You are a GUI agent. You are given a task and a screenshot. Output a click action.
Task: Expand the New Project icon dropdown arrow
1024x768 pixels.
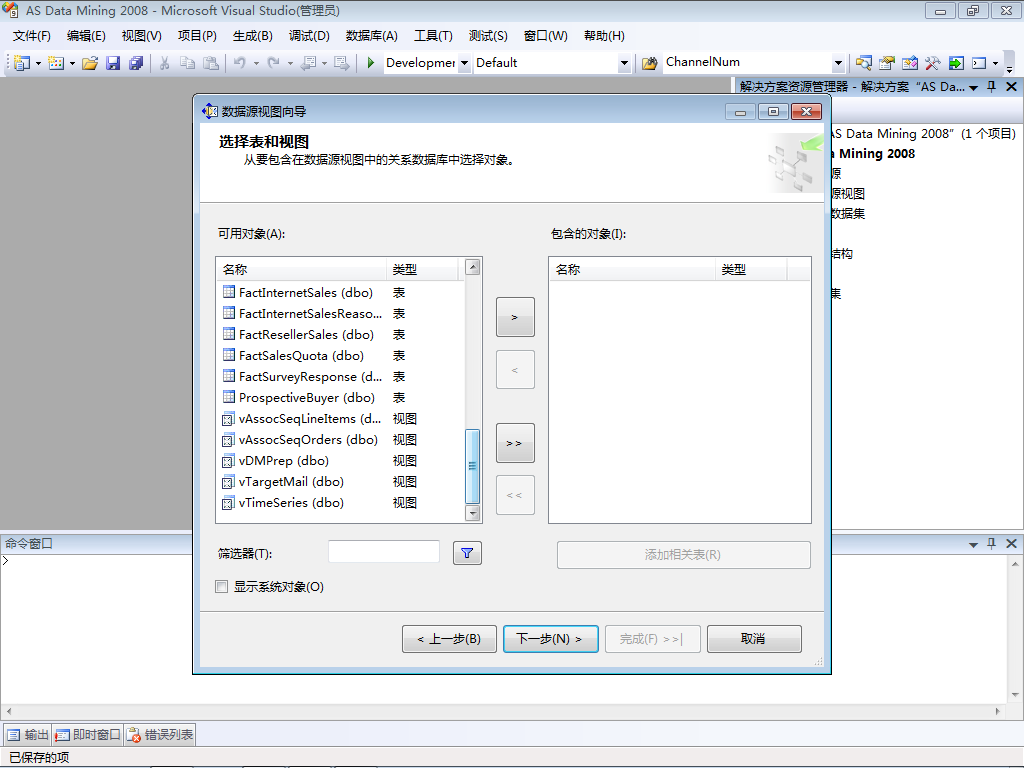[38, 63]
